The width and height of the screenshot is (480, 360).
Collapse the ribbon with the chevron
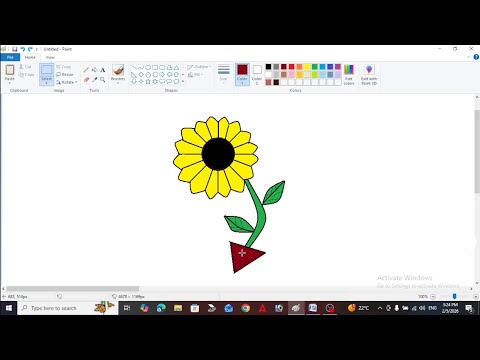469,57
